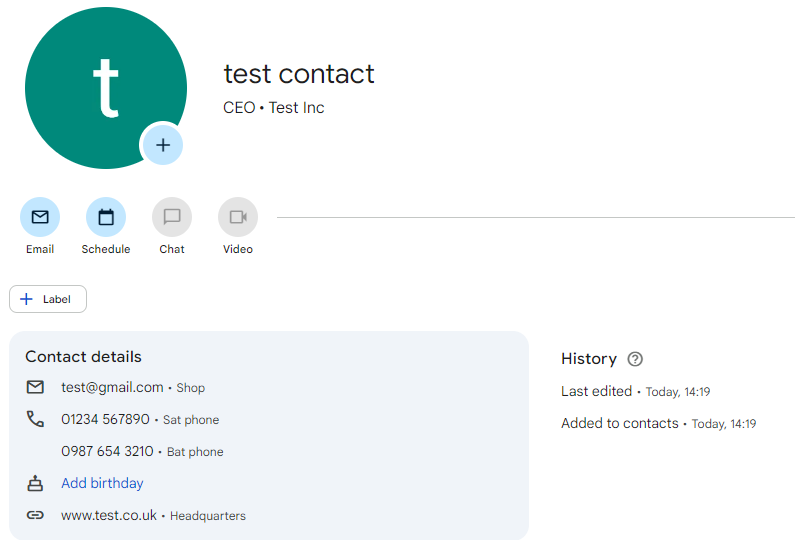Click the Email action icon

40,217
